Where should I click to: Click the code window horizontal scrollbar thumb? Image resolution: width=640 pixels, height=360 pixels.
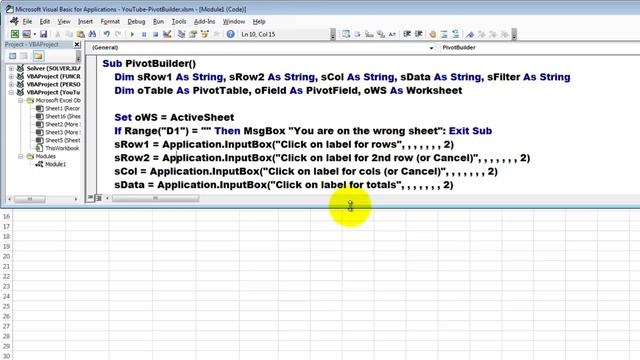click(156, 198)
